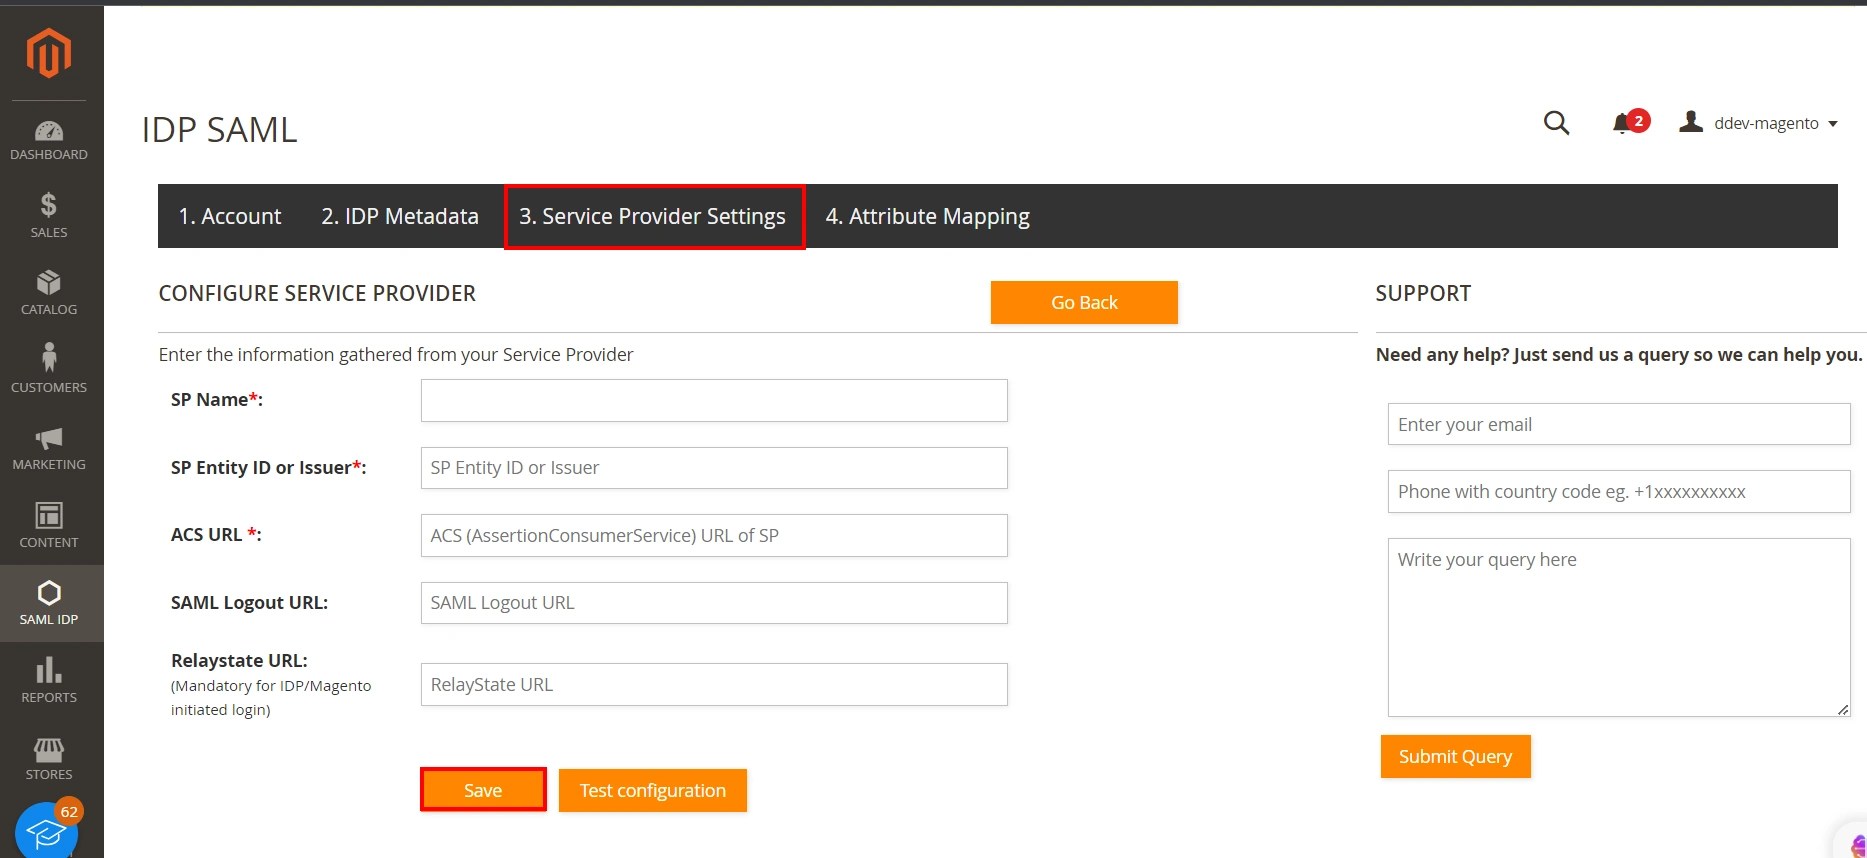Open the Catalog sidebar menu

(49, 293)
